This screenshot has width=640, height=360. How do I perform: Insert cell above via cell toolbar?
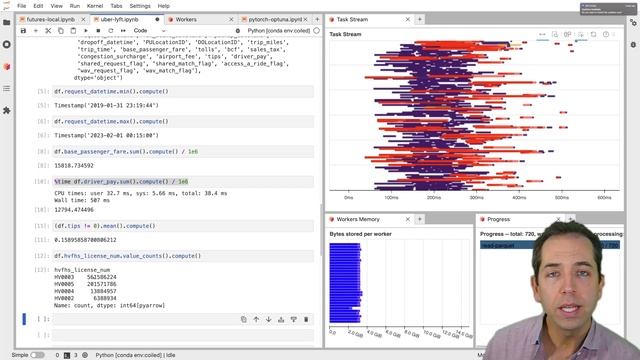tap(281, 320)
